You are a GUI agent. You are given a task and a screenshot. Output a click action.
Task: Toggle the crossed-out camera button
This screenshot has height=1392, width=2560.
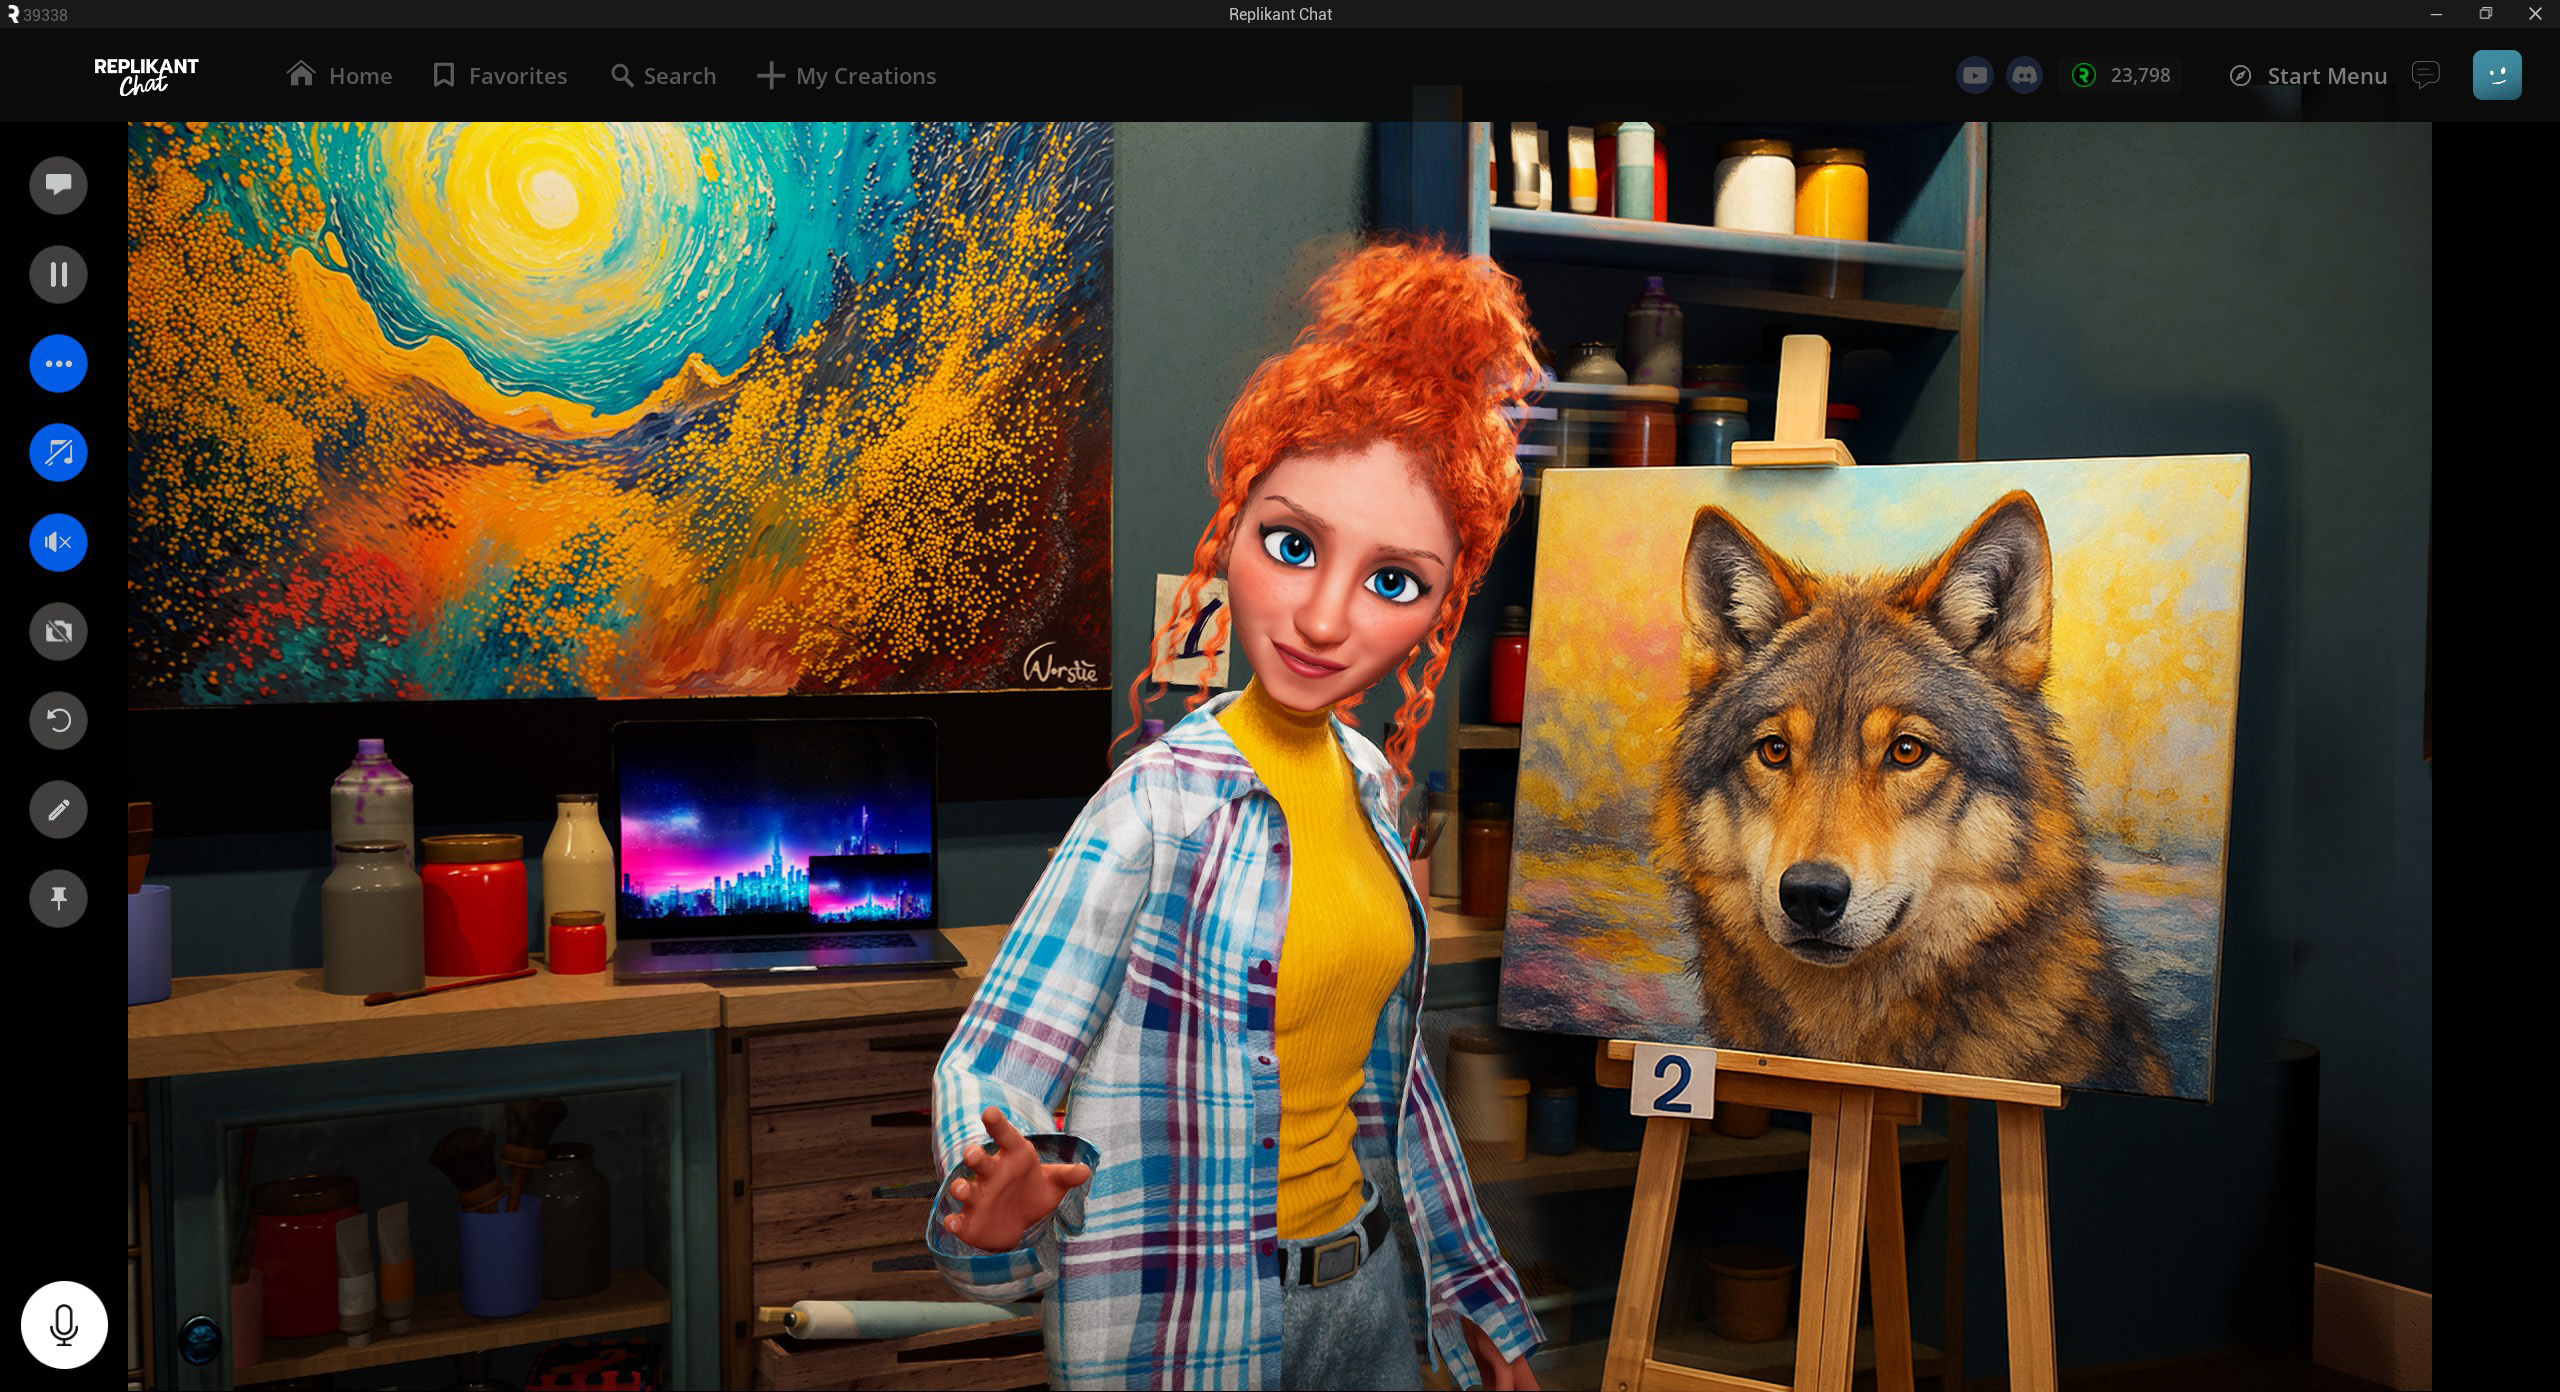[x=58, y=631]
